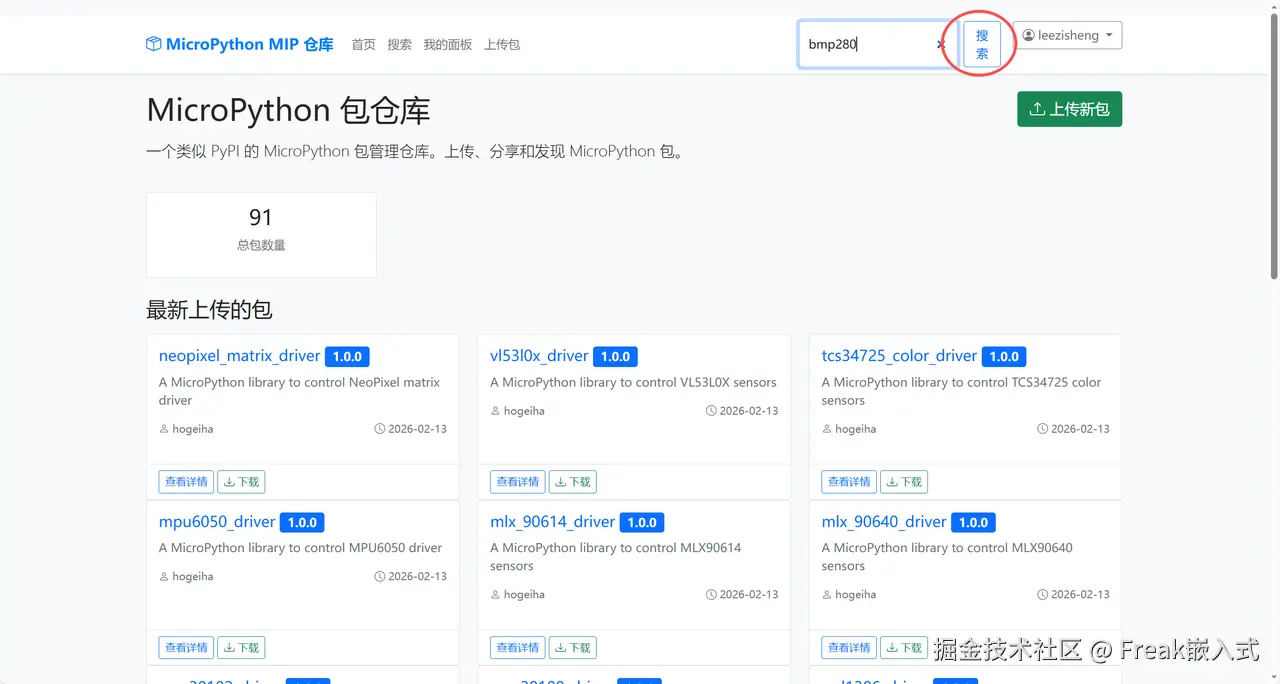The image size is (1280, 684).
Task: Open the 搜索 nav item in the top bar
Action: pyautogui.click(x=399, y=44)
